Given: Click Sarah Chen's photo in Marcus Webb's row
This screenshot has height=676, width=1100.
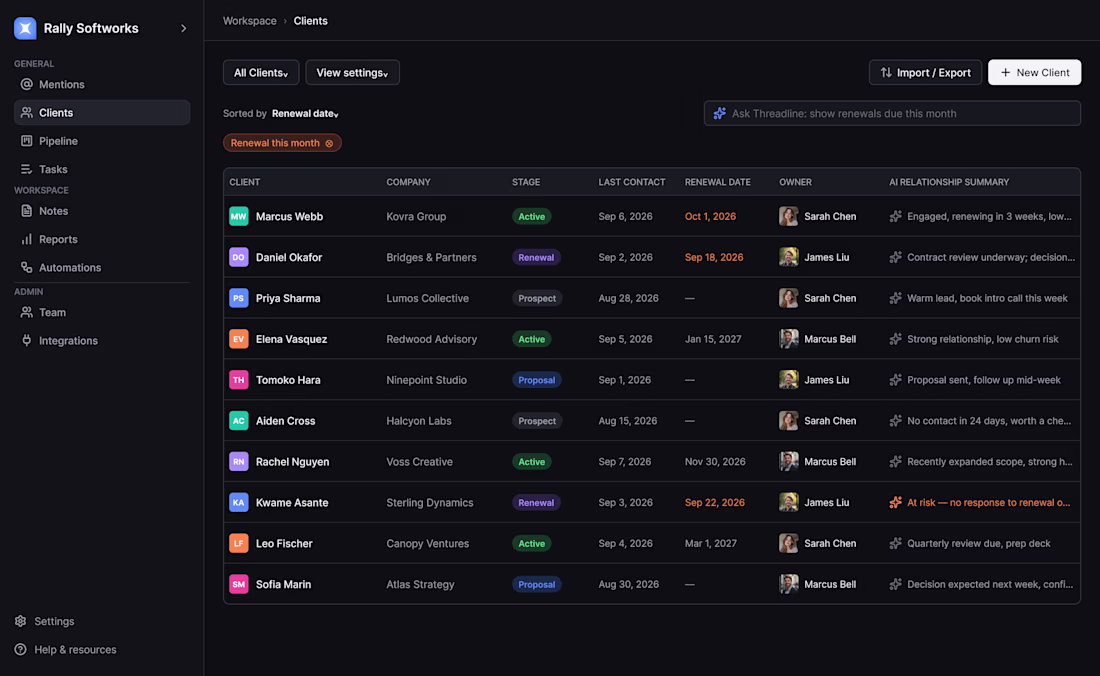Looking at the screenshot, I should point(789,217).
